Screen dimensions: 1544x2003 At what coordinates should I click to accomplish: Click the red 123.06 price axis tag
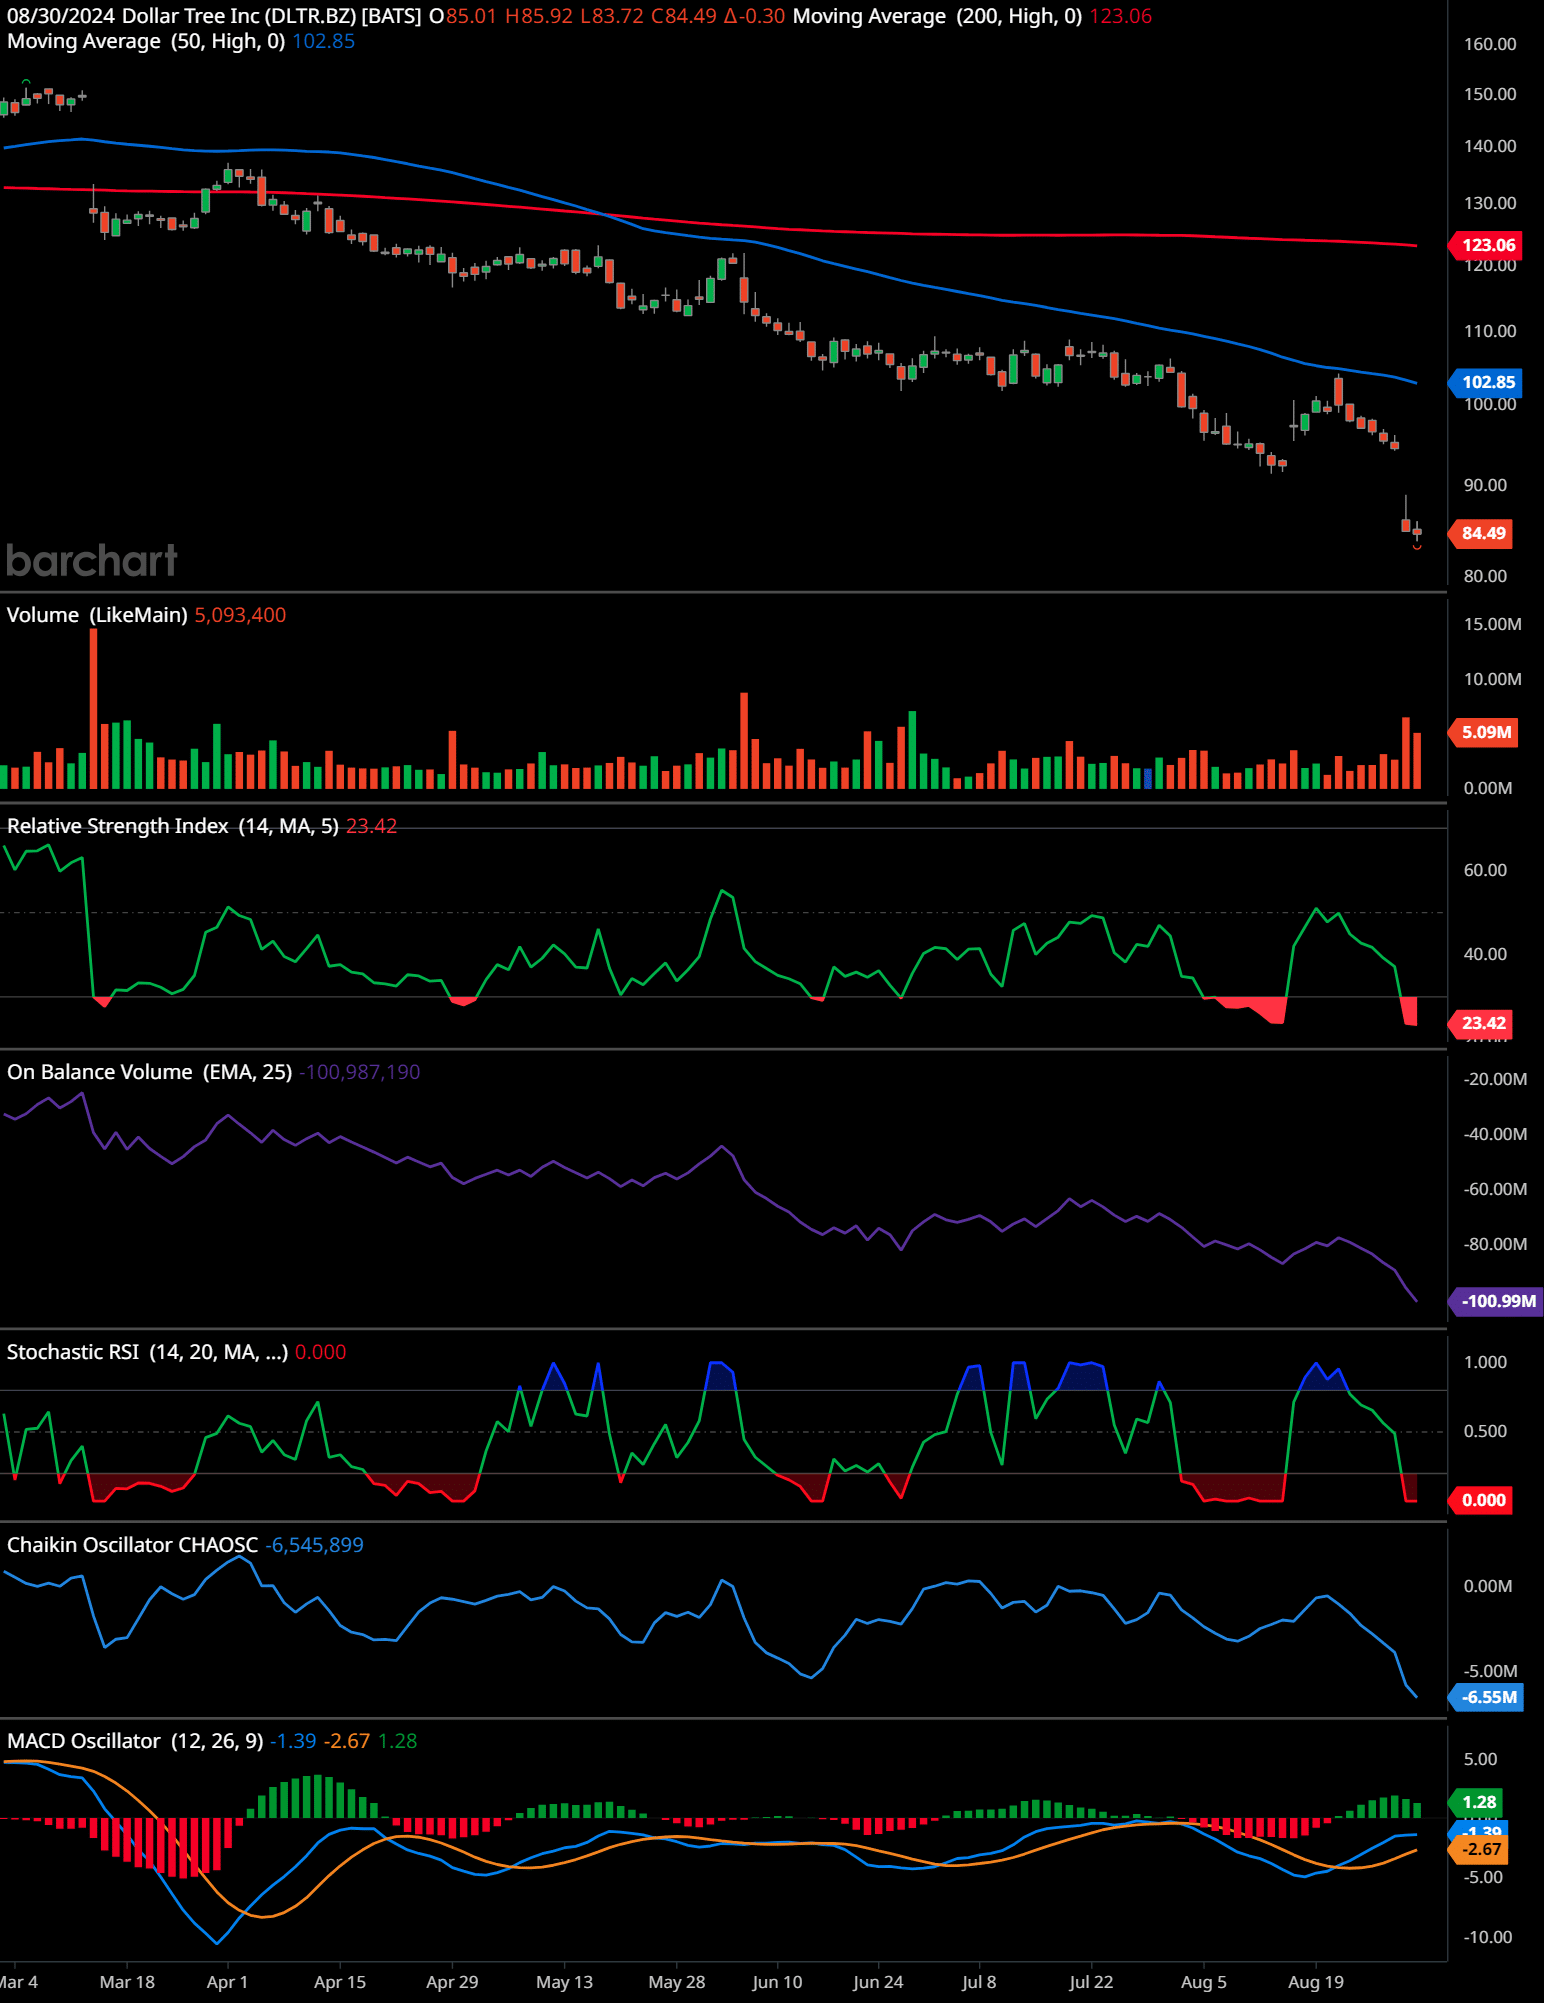(1484, 245)
